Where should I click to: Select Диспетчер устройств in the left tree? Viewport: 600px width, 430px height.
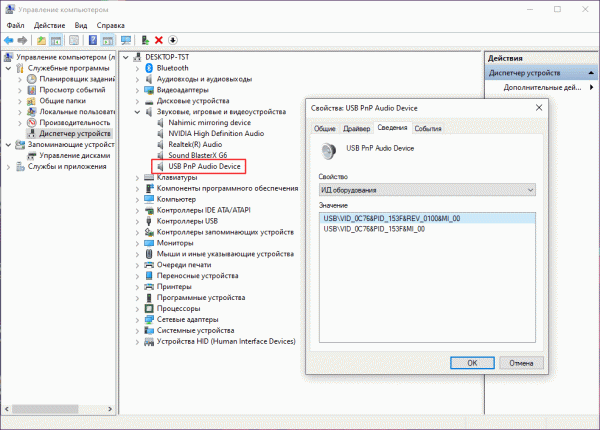75,133
